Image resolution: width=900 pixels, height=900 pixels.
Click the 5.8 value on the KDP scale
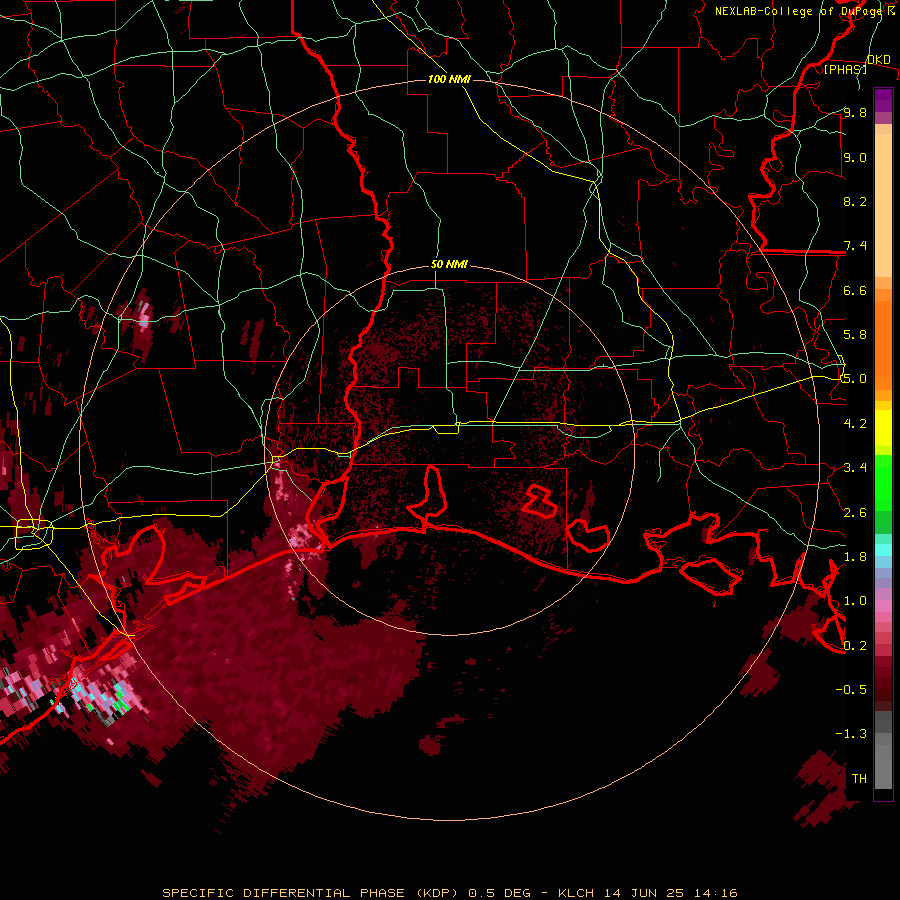pos(855,335)
